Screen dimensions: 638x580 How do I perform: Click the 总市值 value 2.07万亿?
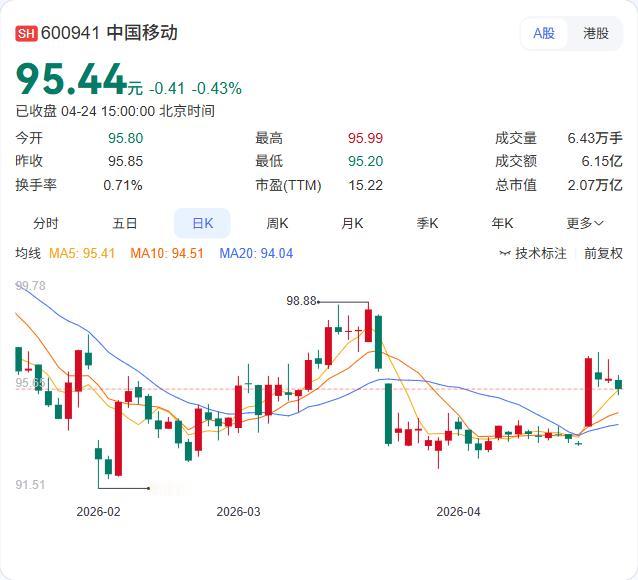pyautogui.click(x=595, y=185)
